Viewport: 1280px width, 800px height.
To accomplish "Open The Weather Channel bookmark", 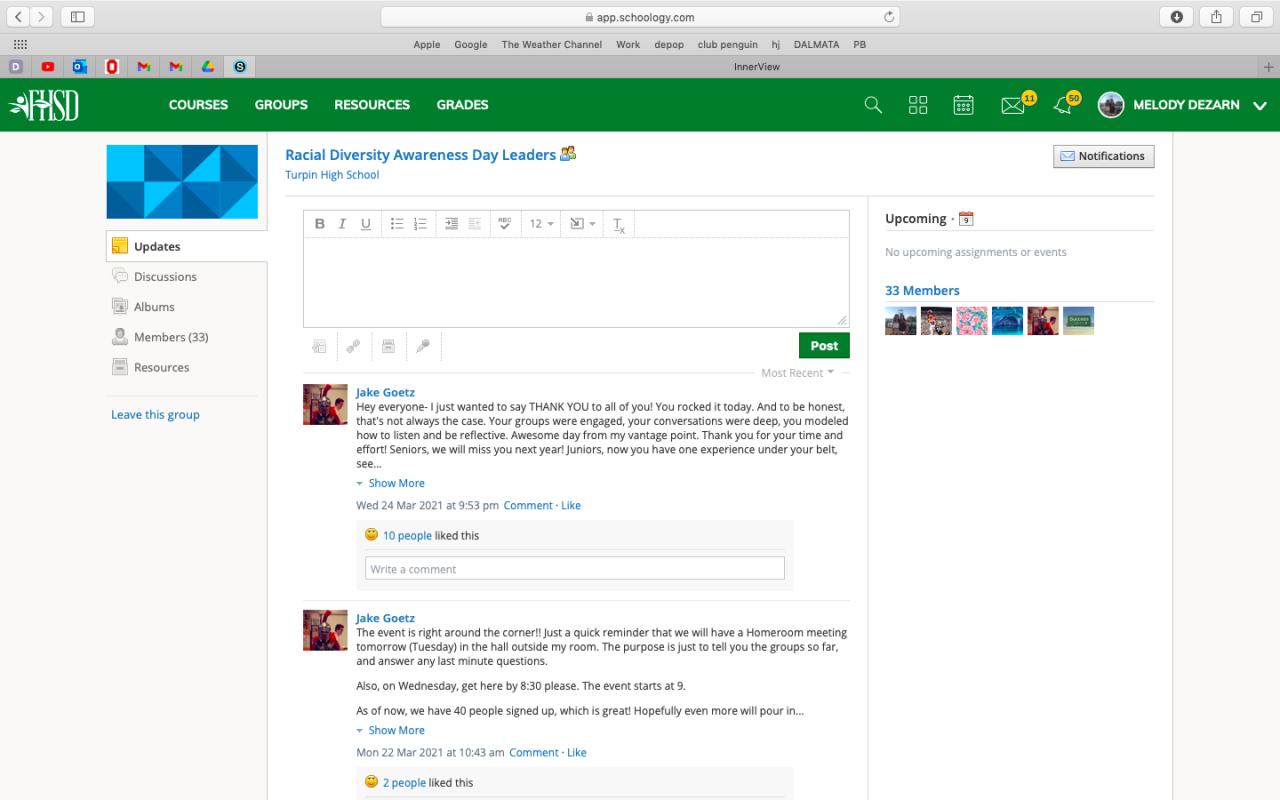I will 552,45.
